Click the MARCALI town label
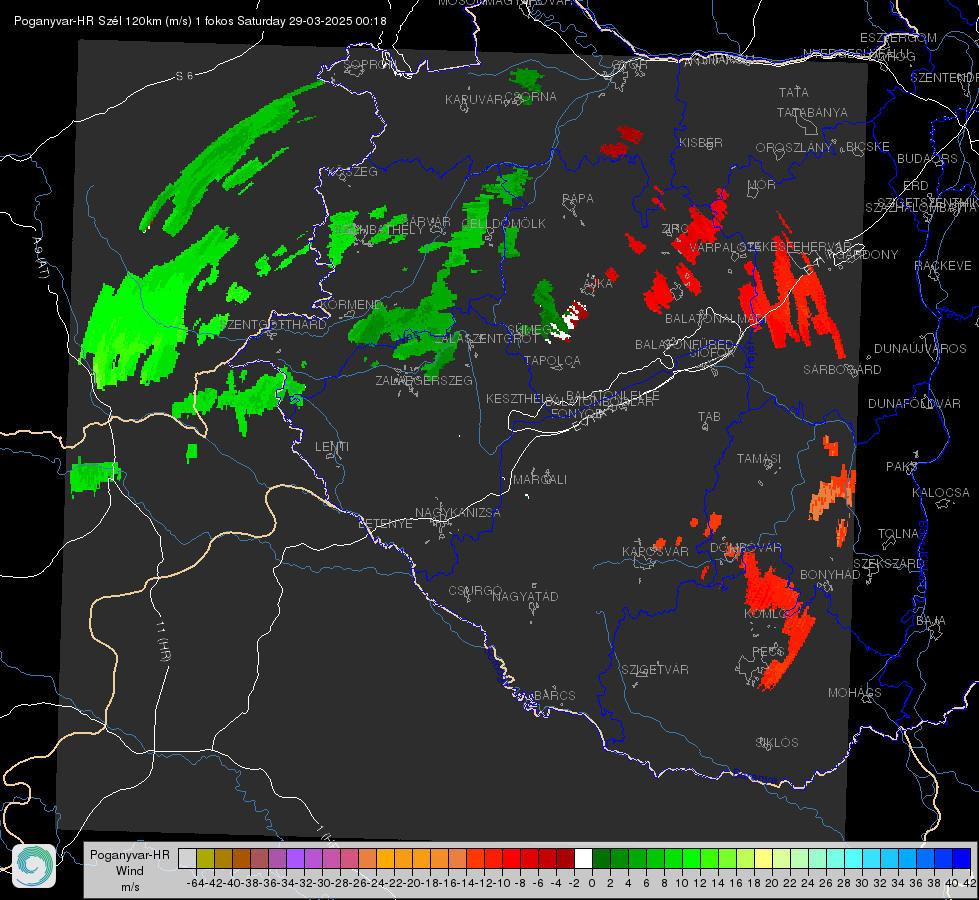 tap(540, 480)
